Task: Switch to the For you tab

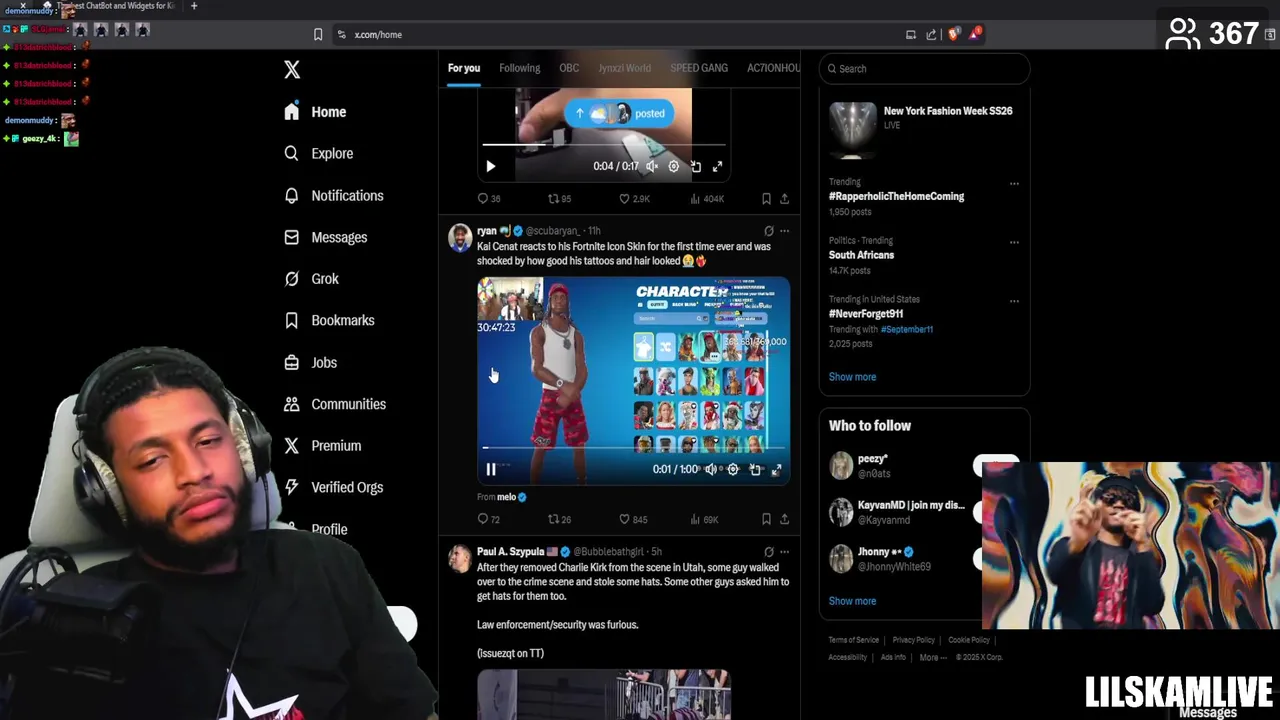Action: pos(464,68)
